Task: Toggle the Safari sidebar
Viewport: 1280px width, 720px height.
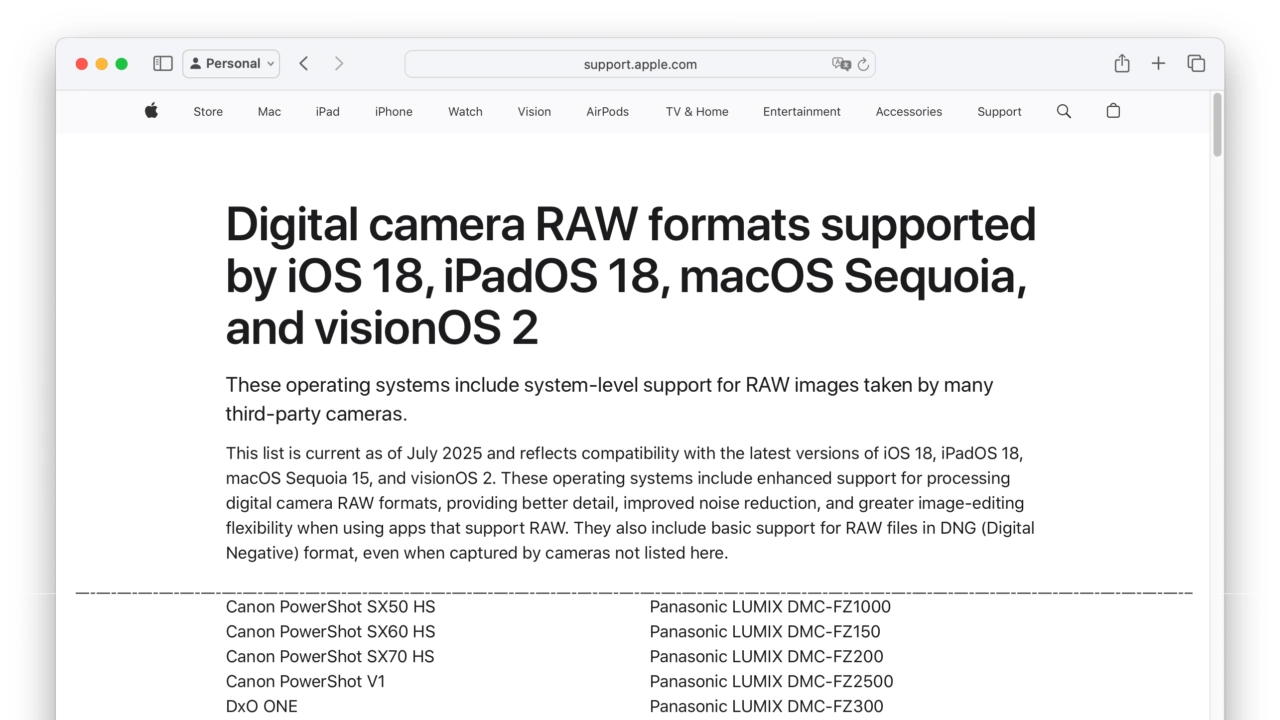Action: pyautogui.click(x=163, y=64)
